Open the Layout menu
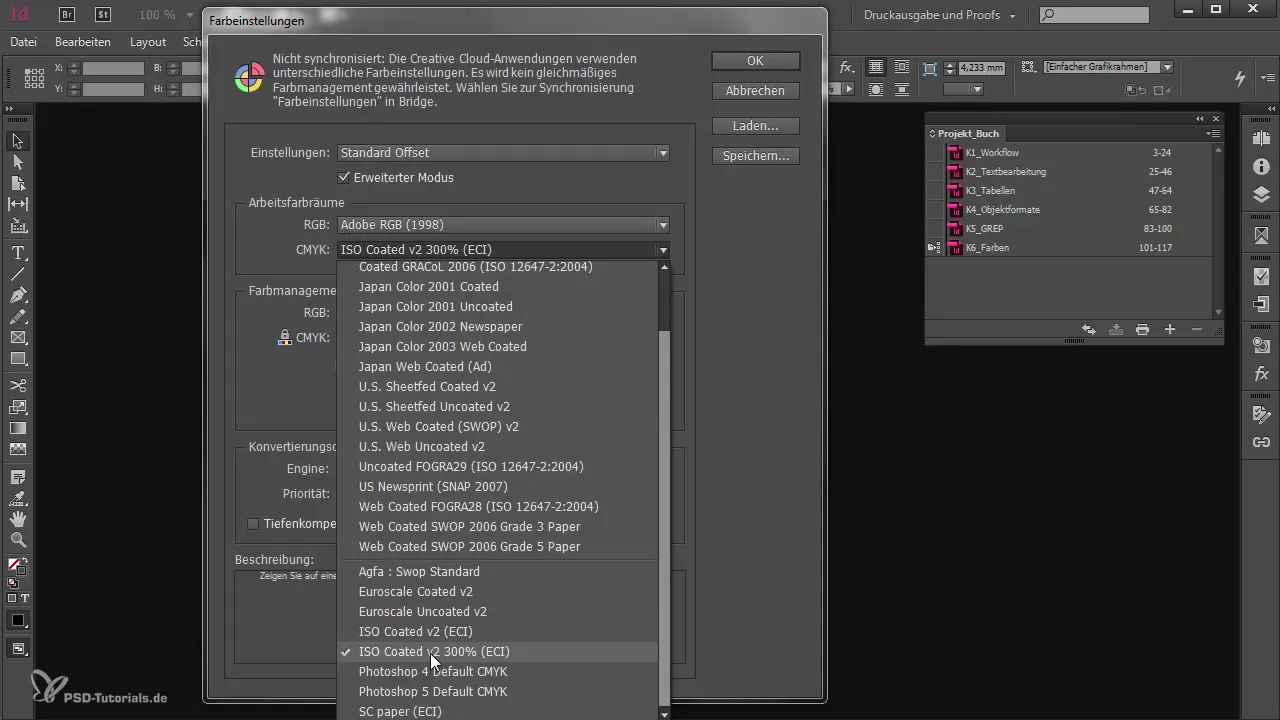Viewport: 1280px width, 720px height. 148,42
